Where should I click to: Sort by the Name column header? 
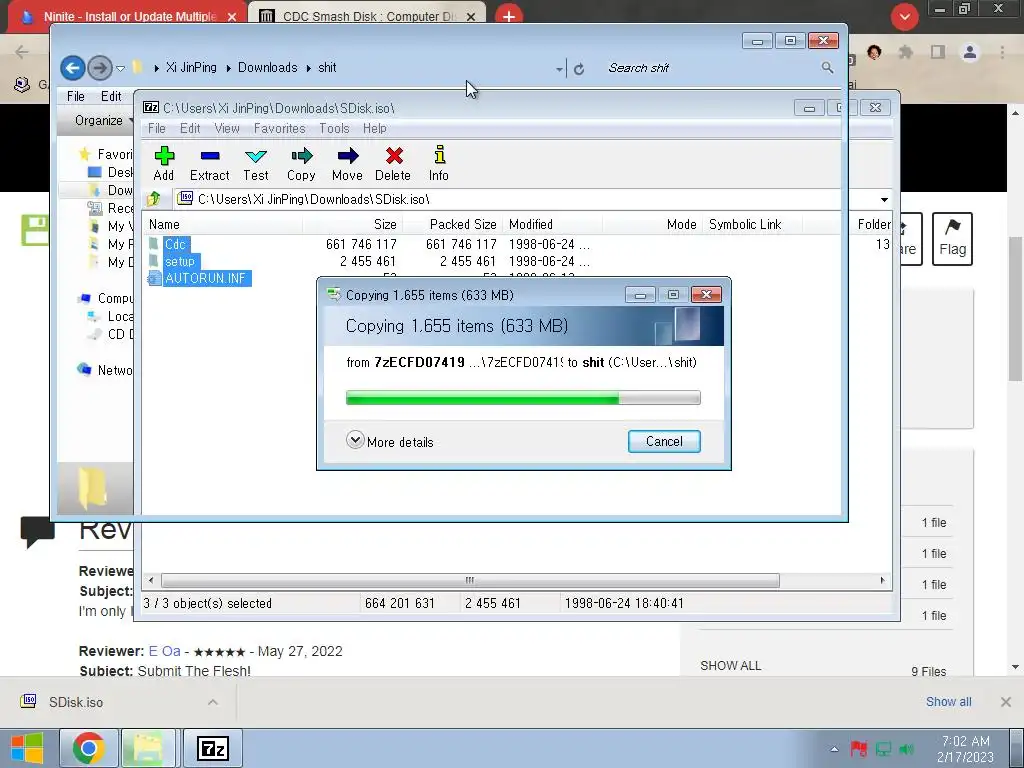[x=222, y=225]
